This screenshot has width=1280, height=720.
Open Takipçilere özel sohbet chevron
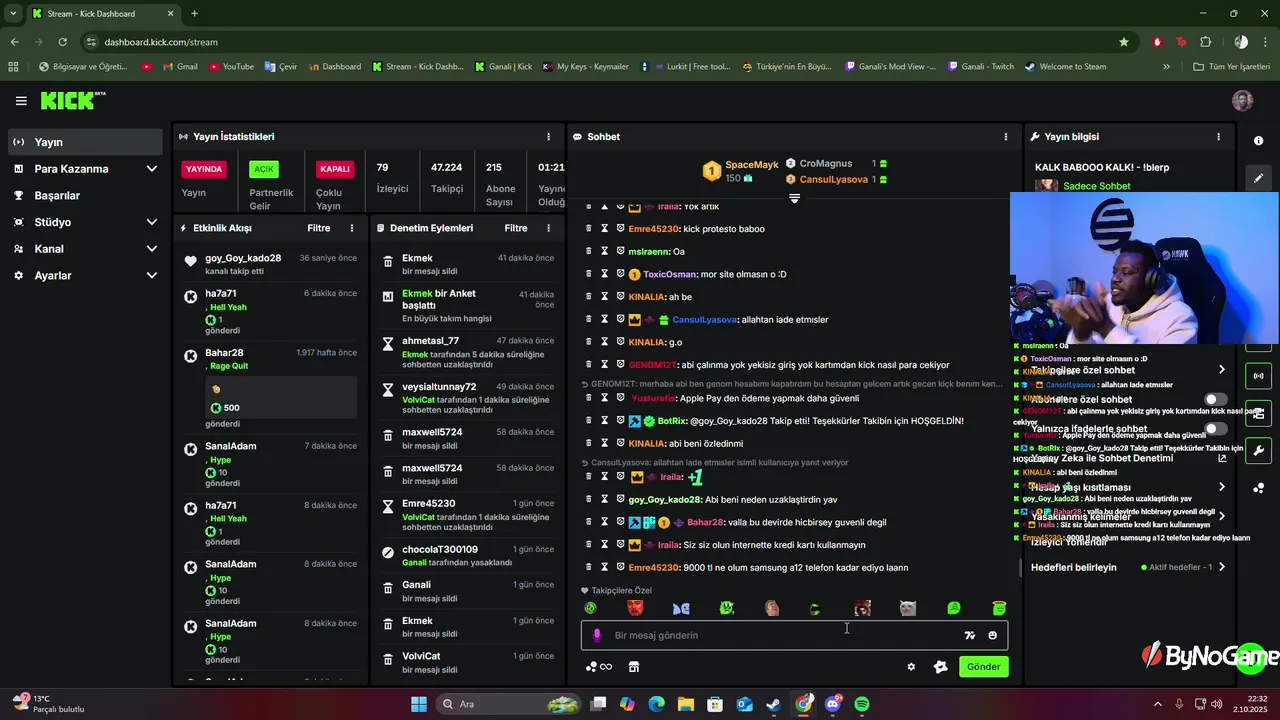tap(1221, 370)
